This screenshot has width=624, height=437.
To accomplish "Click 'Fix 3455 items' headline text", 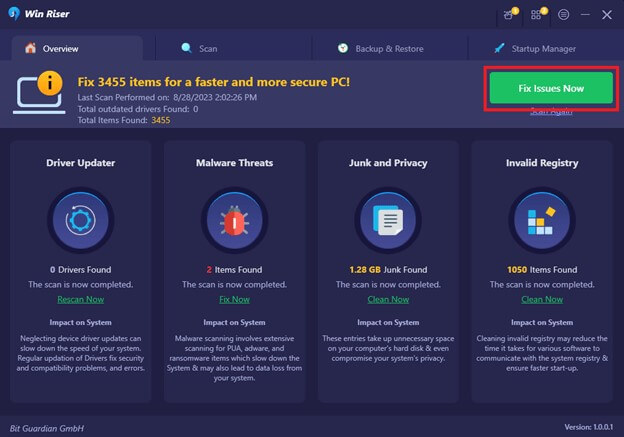I will point(214,82).
